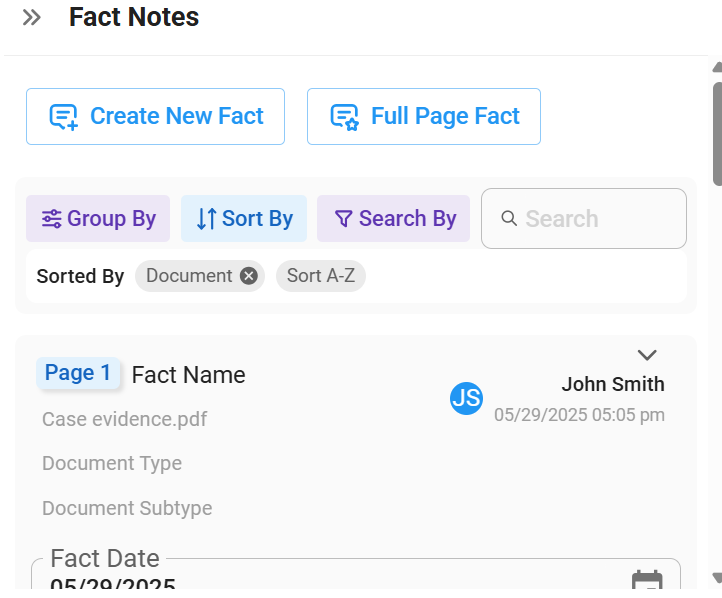Open the Sort By options
This screenshot has width=722, height=598.
coord(244,219)
